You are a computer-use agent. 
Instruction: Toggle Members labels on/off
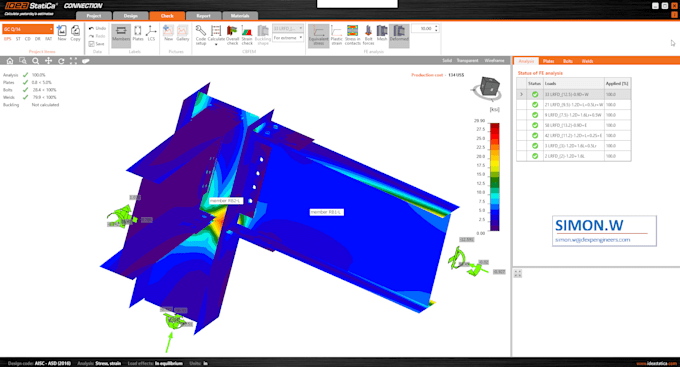click(x=121, y=35)
